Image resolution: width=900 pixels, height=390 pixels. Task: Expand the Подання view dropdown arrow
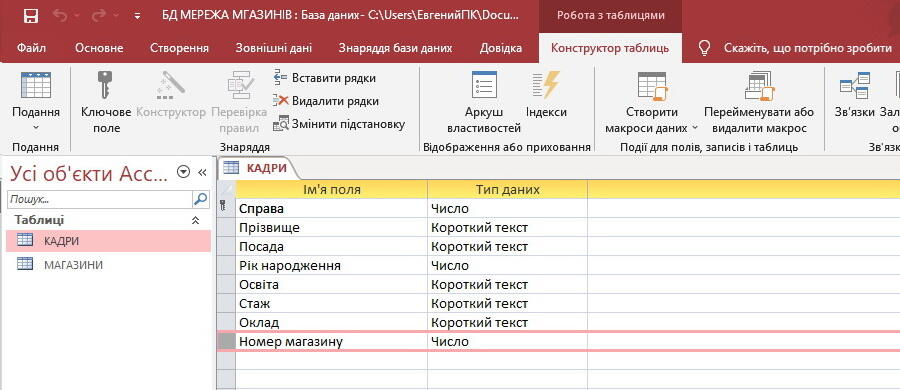36,127
